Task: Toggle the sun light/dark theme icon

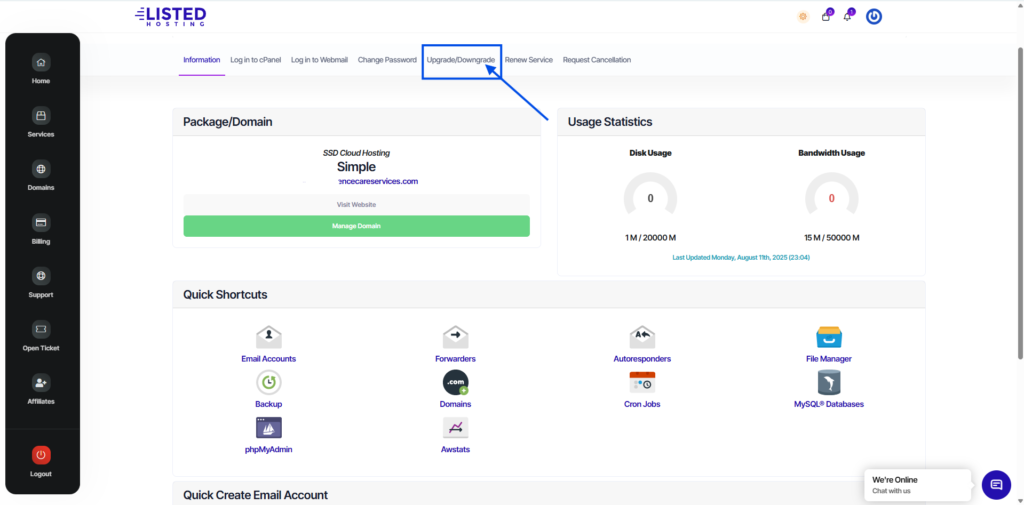Action: [x=803, y=16]
